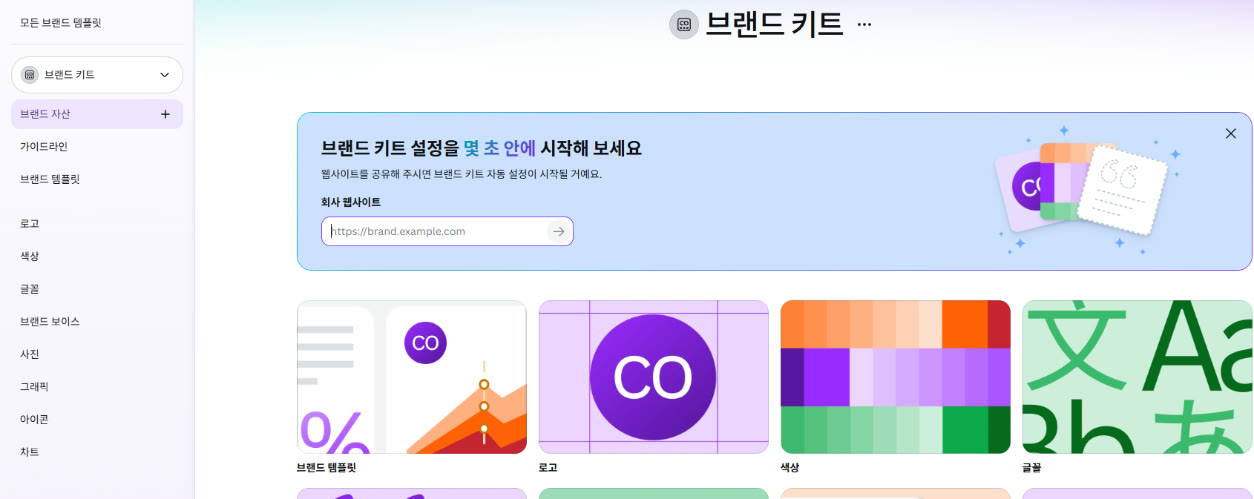Open the 글꼴 card thumbnail
Screen dimensions: 1254x499
click(x=1138, y=377)
